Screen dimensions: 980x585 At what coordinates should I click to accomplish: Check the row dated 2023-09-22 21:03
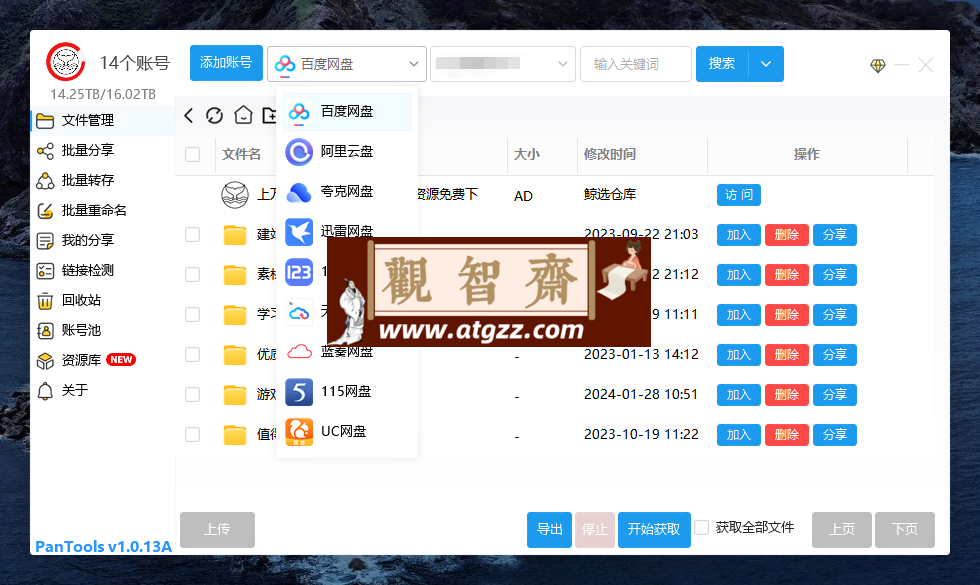pos(192,235)
